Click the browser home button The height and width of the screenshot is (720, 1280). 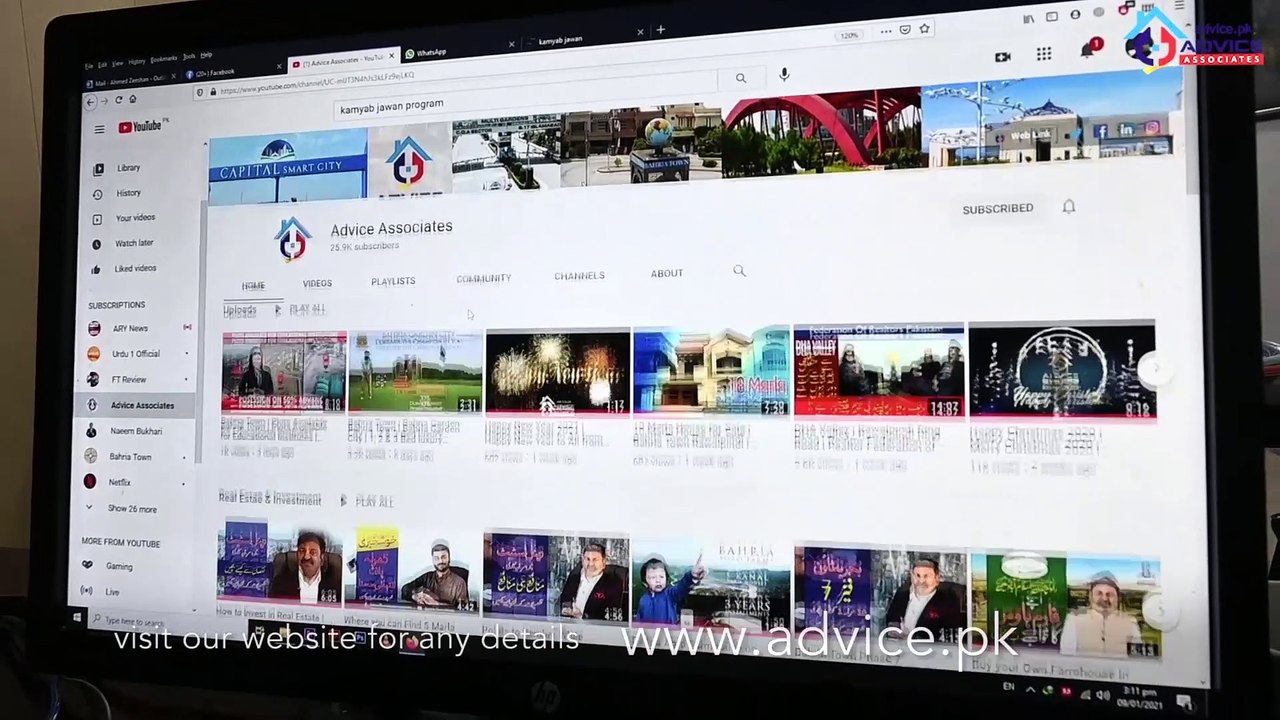point(132,99)
